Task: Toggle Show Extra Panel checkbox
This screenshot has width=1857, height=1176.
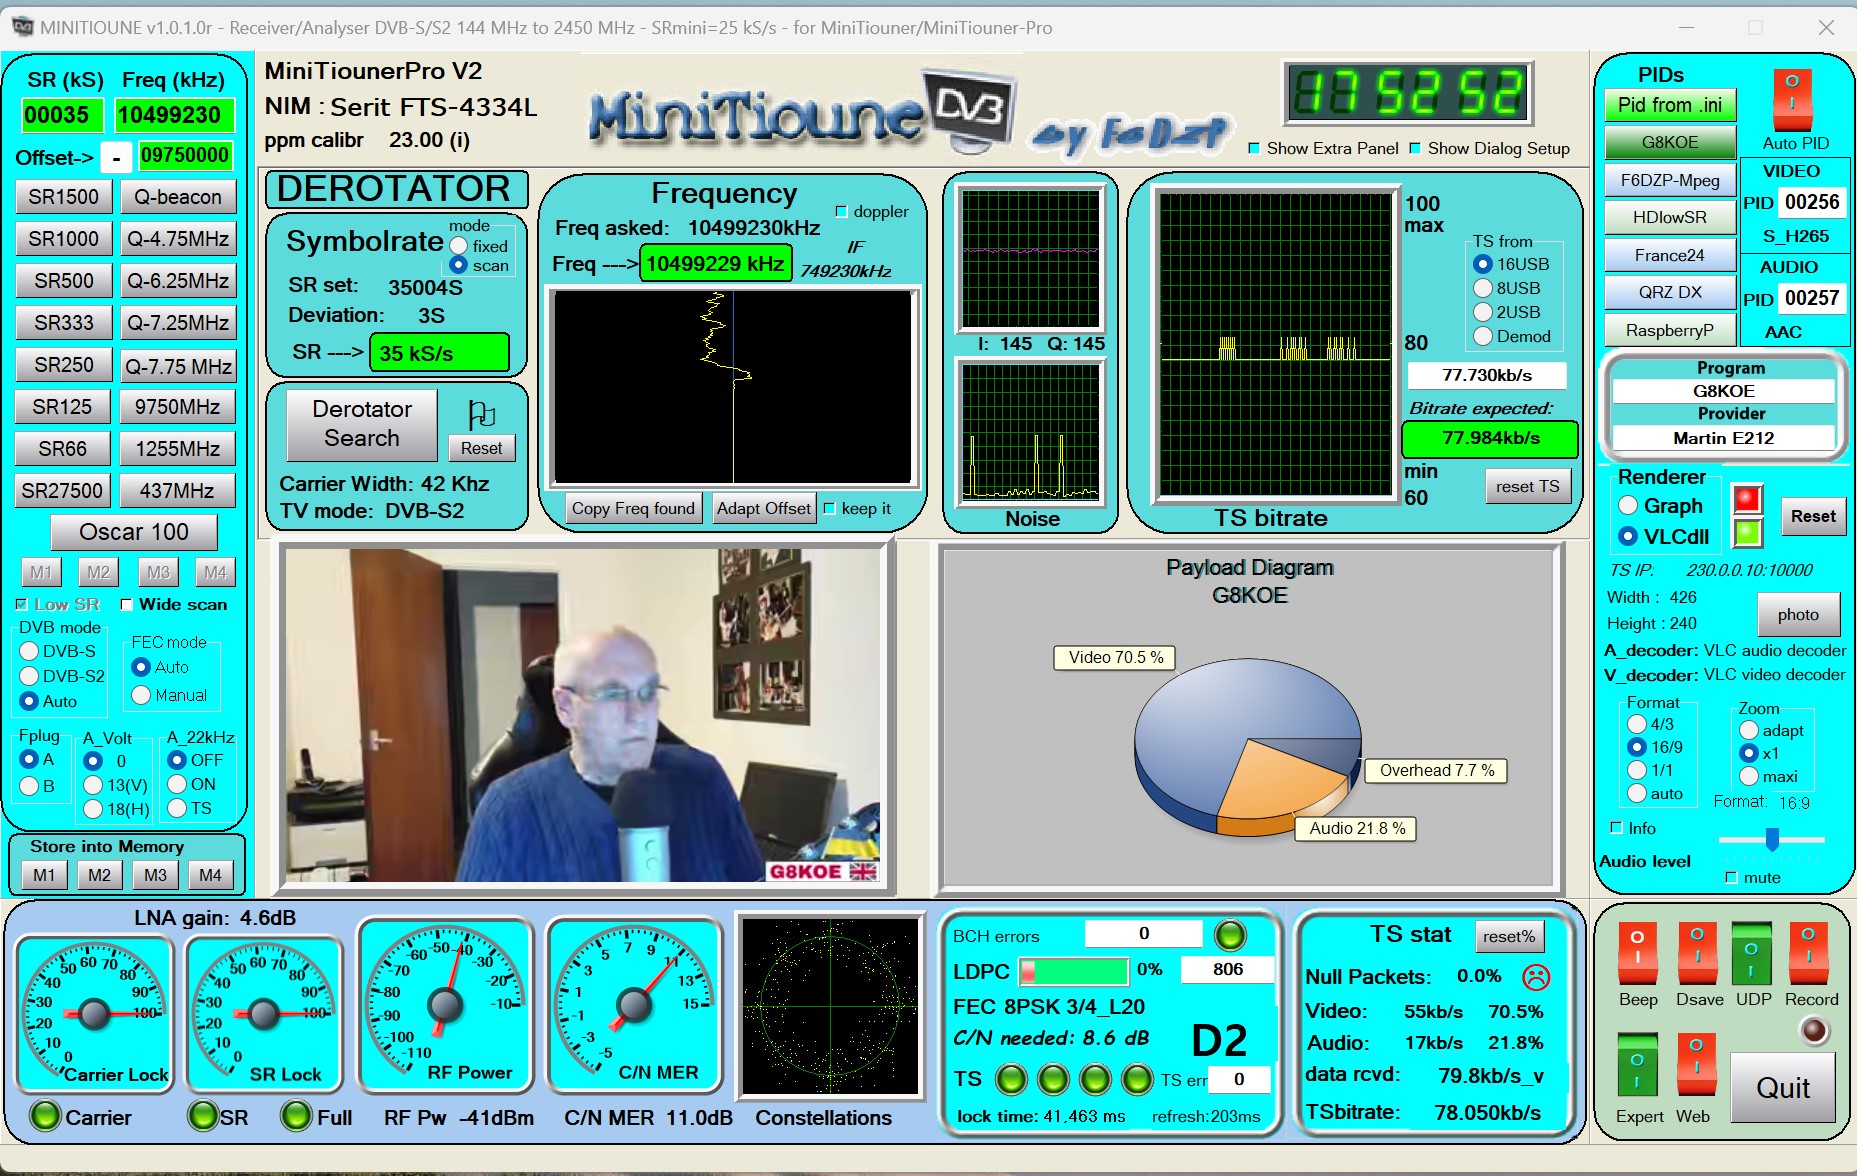Action: tap(1254, 148)
